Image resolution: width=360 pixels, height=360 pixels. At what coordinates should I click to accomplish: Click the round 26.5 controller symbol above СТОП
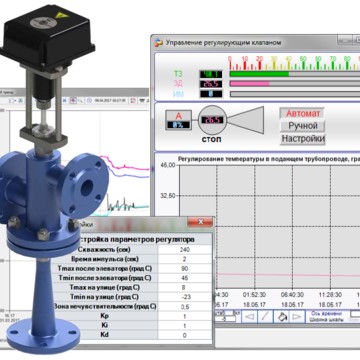[213, 120]
